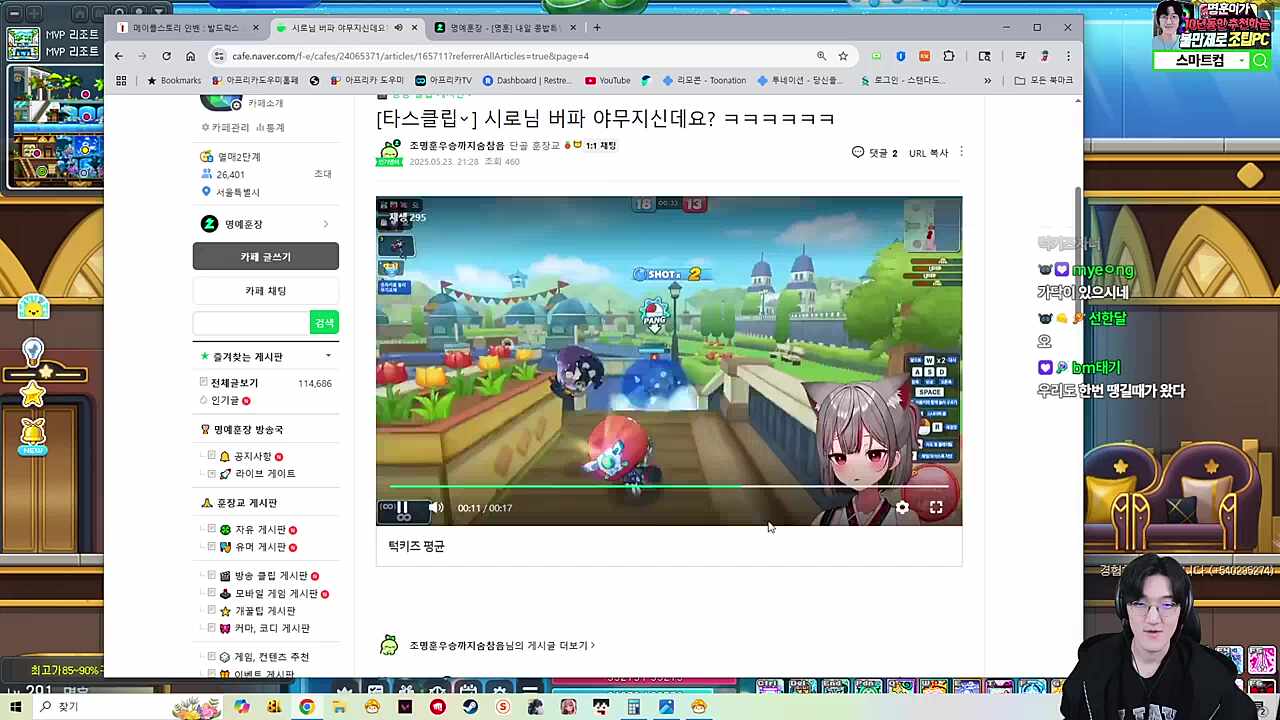Copy the post link with URL 복사
Screen dimensions: 1280x720
pyautogui.click(x=928, y=153)
